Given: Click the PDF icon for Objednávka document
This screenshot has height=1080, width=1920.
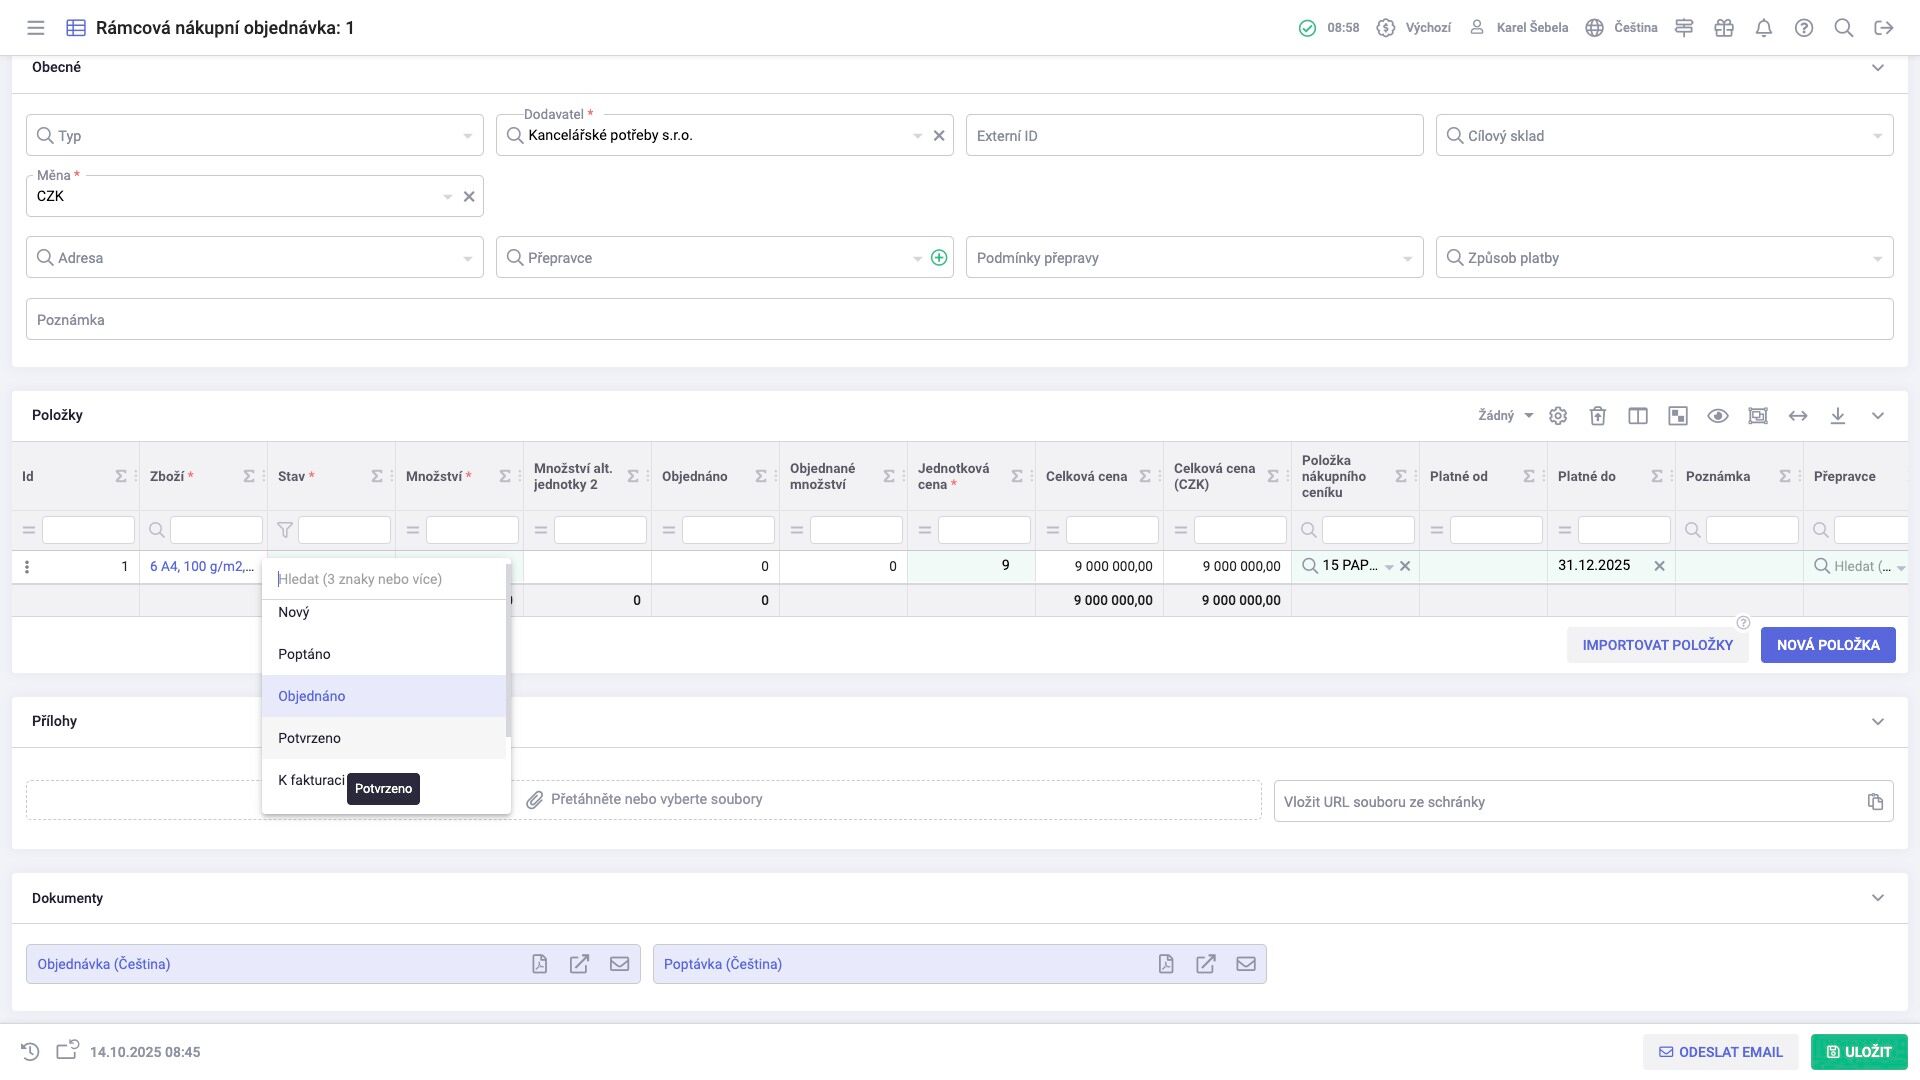Looking at the screenshot, I should coord(539,964).
